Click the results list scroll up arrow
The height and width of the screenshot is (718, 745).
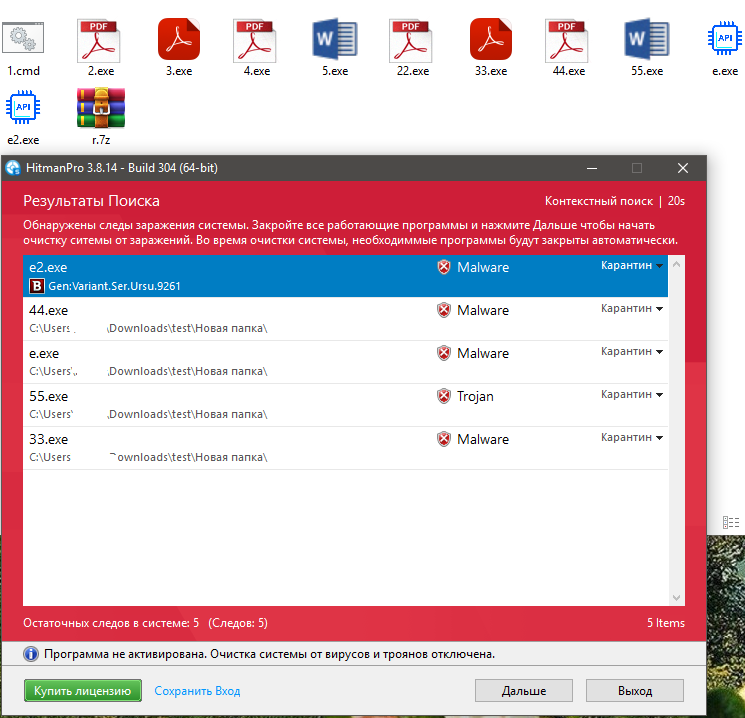[x=677, y=264]
